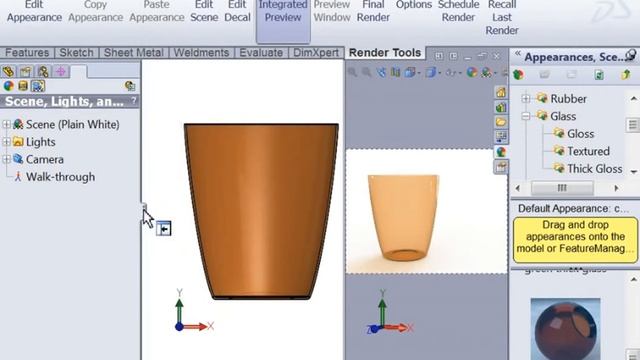Click the appearances library color icon in task pane
This screenshot has width=640, height=360.
coord(519,75)
